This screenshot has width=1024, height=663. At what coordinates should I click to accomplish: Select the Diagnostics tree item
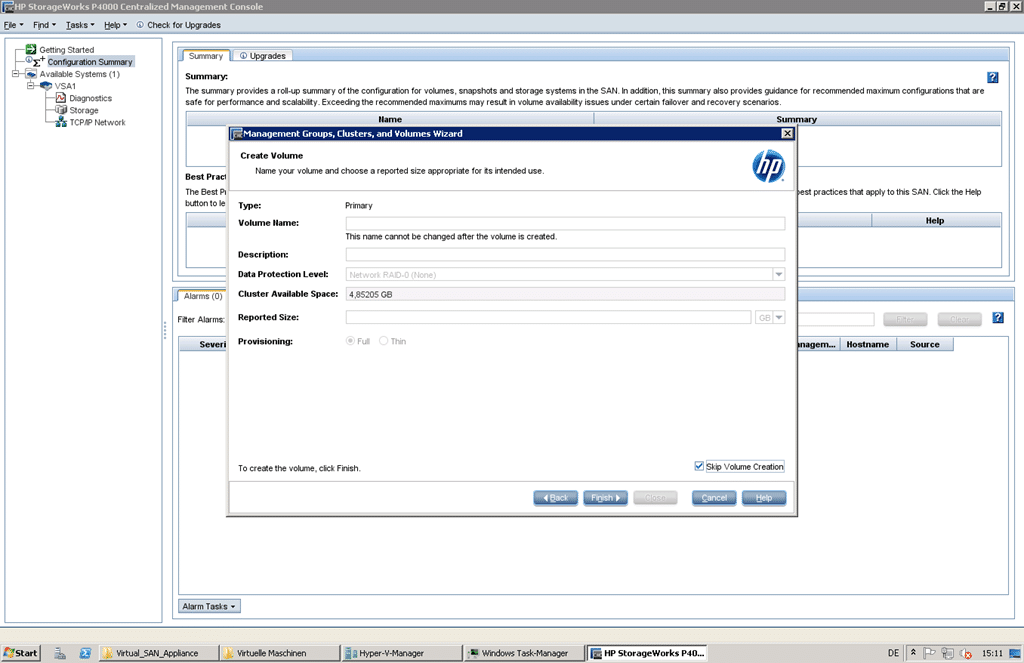90,98
